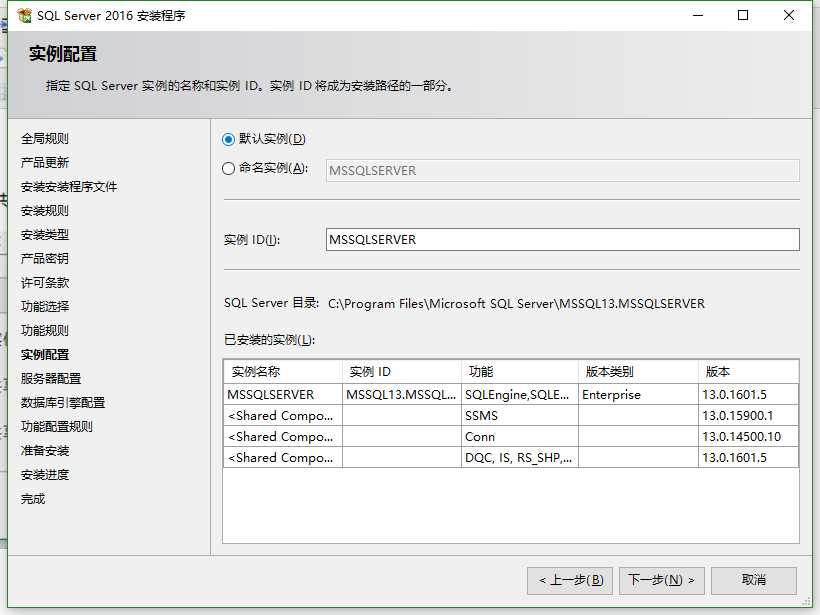Maximize the setup window

[743, 15]
